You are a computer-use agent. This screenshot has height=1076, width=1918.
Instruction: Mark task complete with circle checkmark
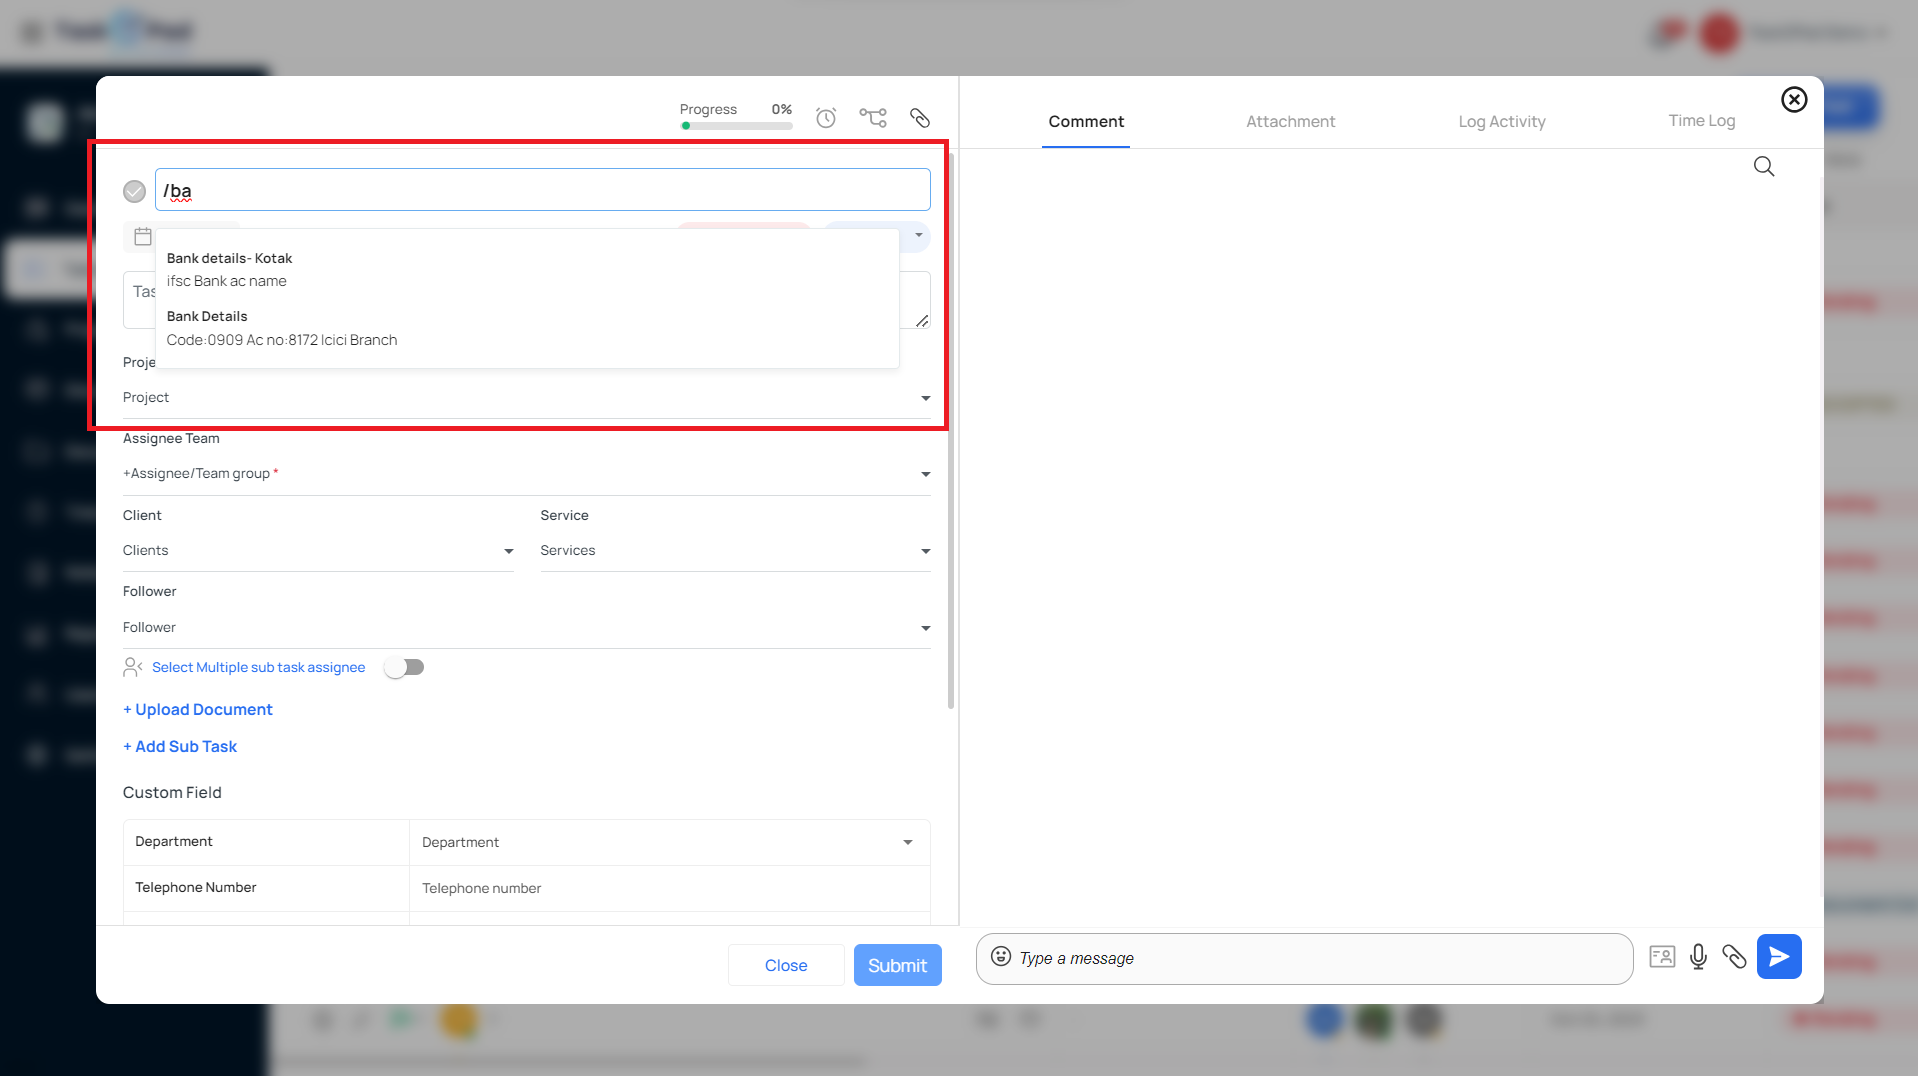pyautogui.click(x=134, y=191)
